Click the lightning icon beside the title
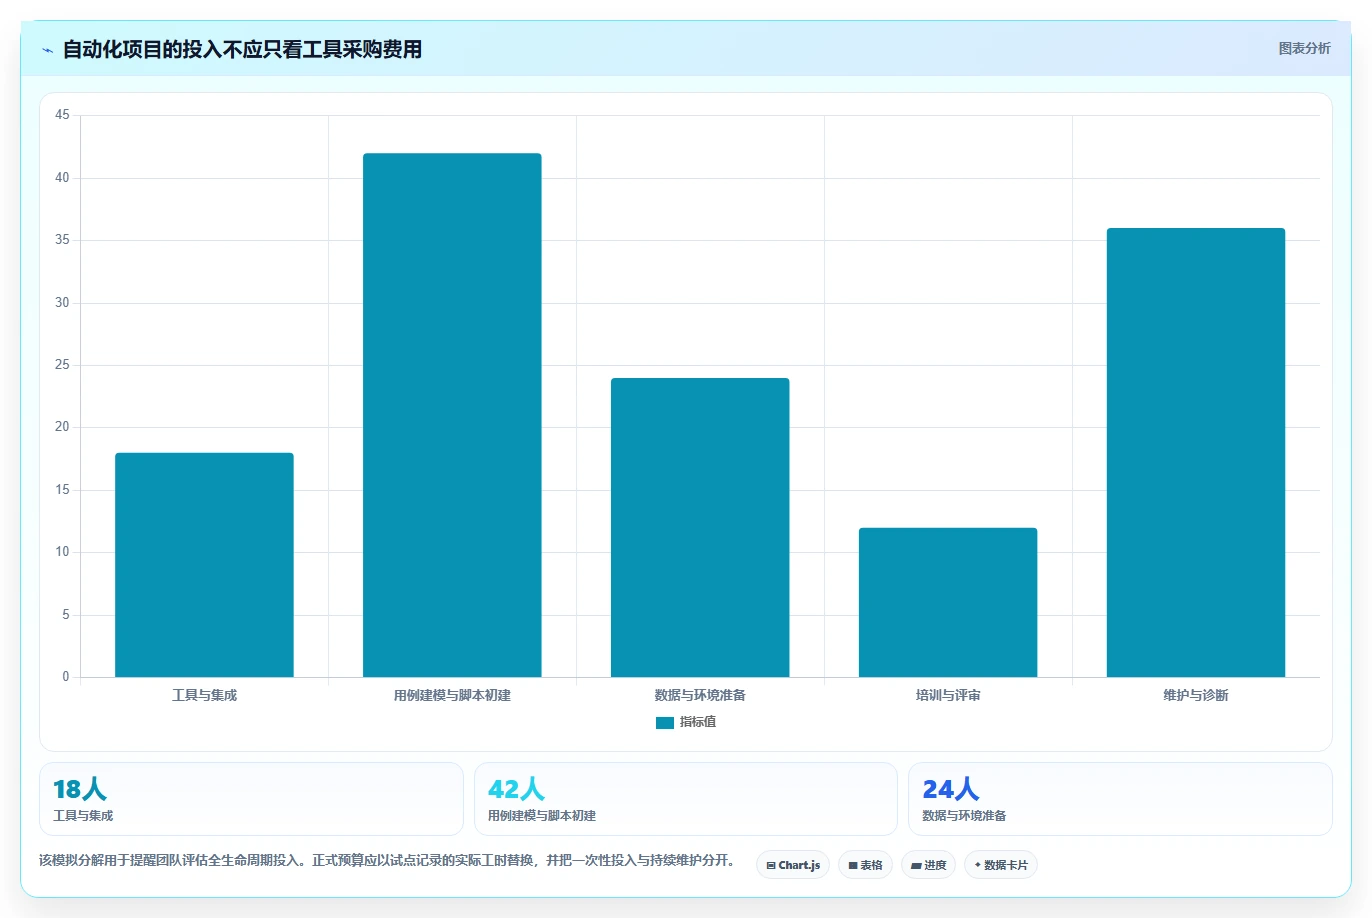Image resolution: width=1372 pixels, height=918 pixels. tap(47, 50)
